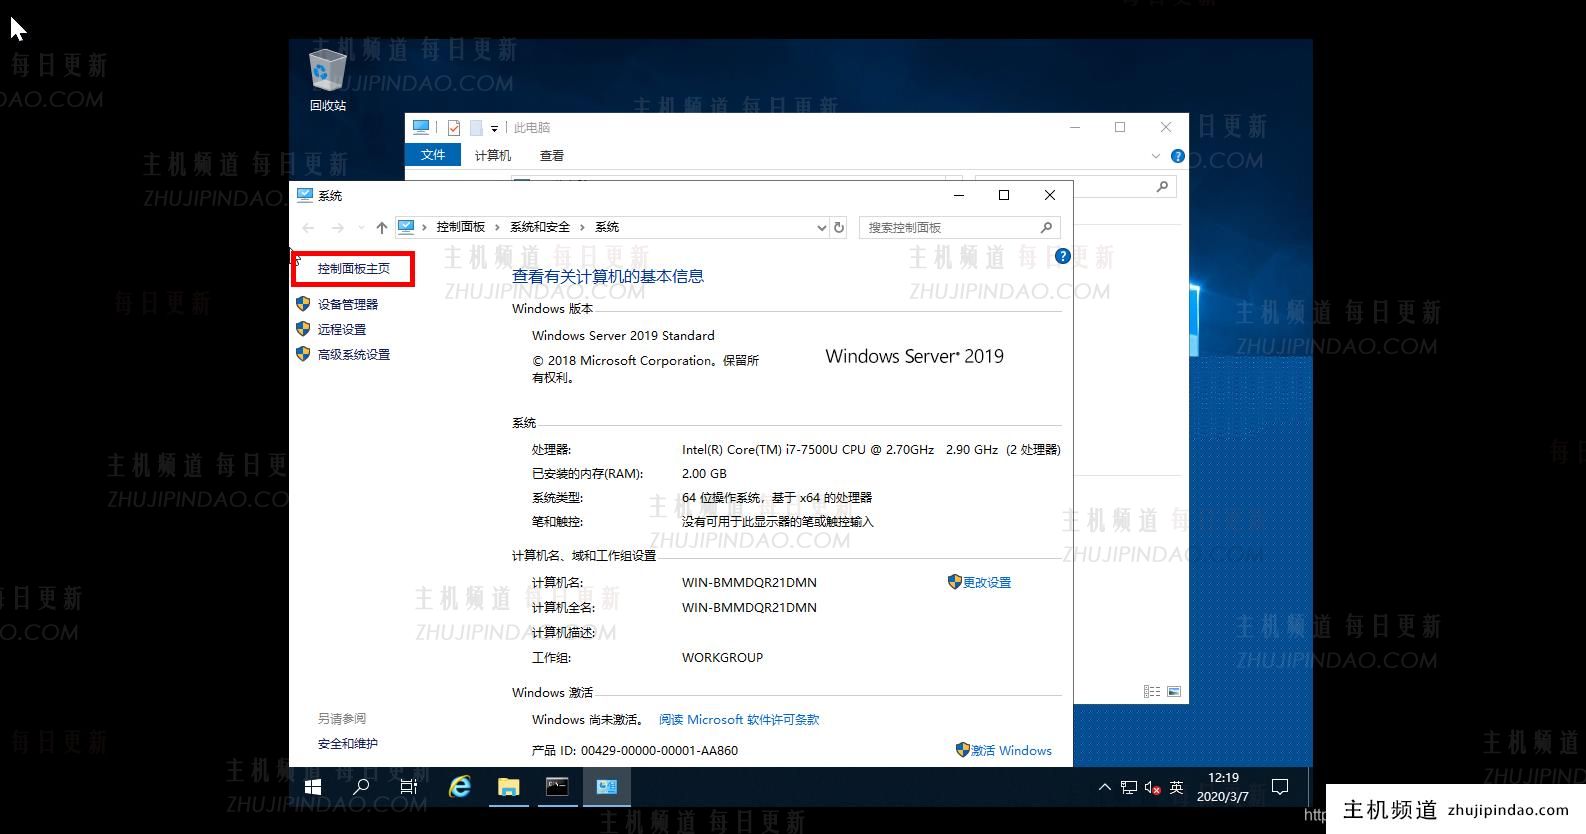
Task: Expand the arrow after 控制面板 breadcrumb
Action: [x=497, y=227]
